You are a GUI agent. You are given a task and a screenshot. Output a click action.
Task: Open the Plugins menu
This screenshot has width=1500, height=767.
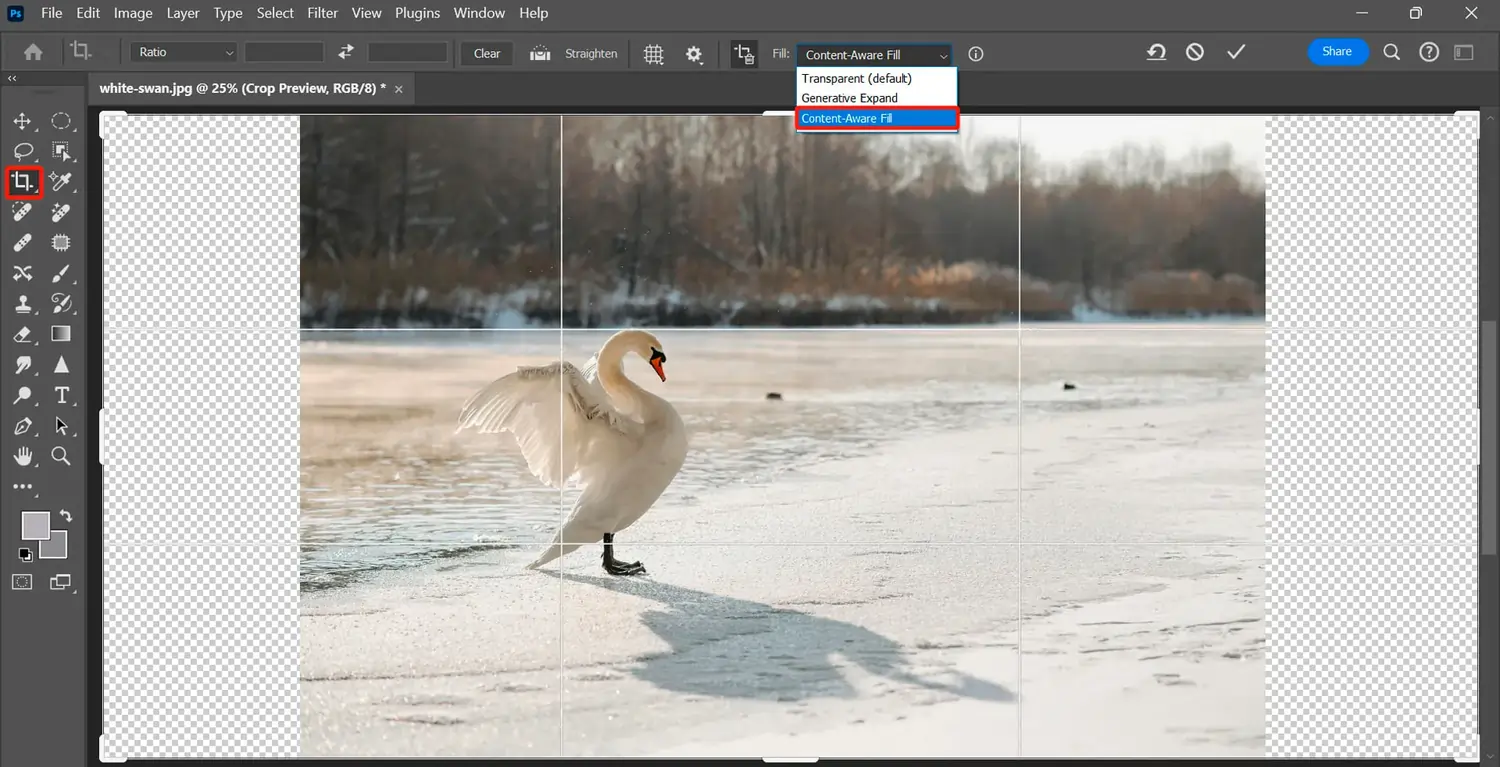click(417, 13)
